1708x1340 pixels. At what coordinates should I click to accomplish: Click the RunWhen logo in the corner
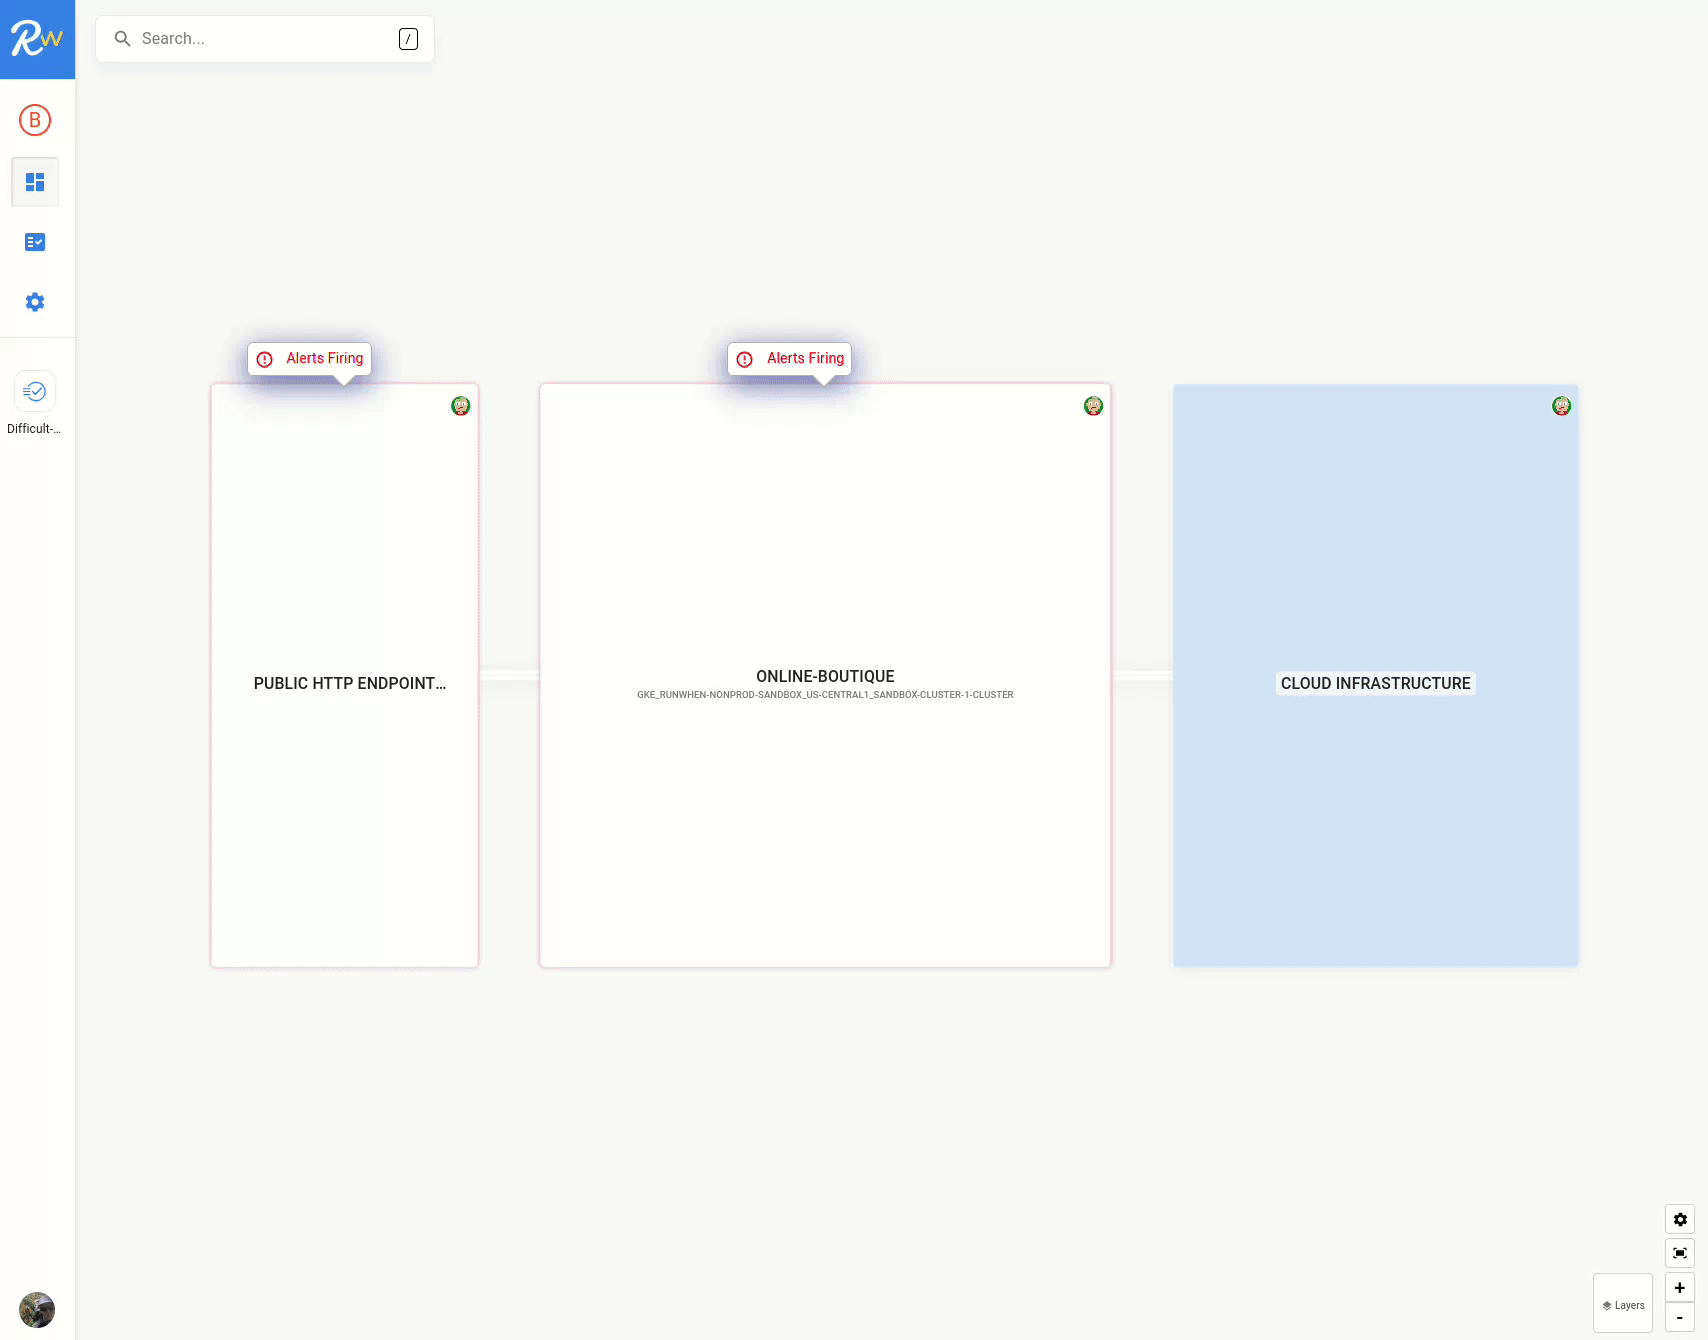pyautogui.click(x=37, y=39)
